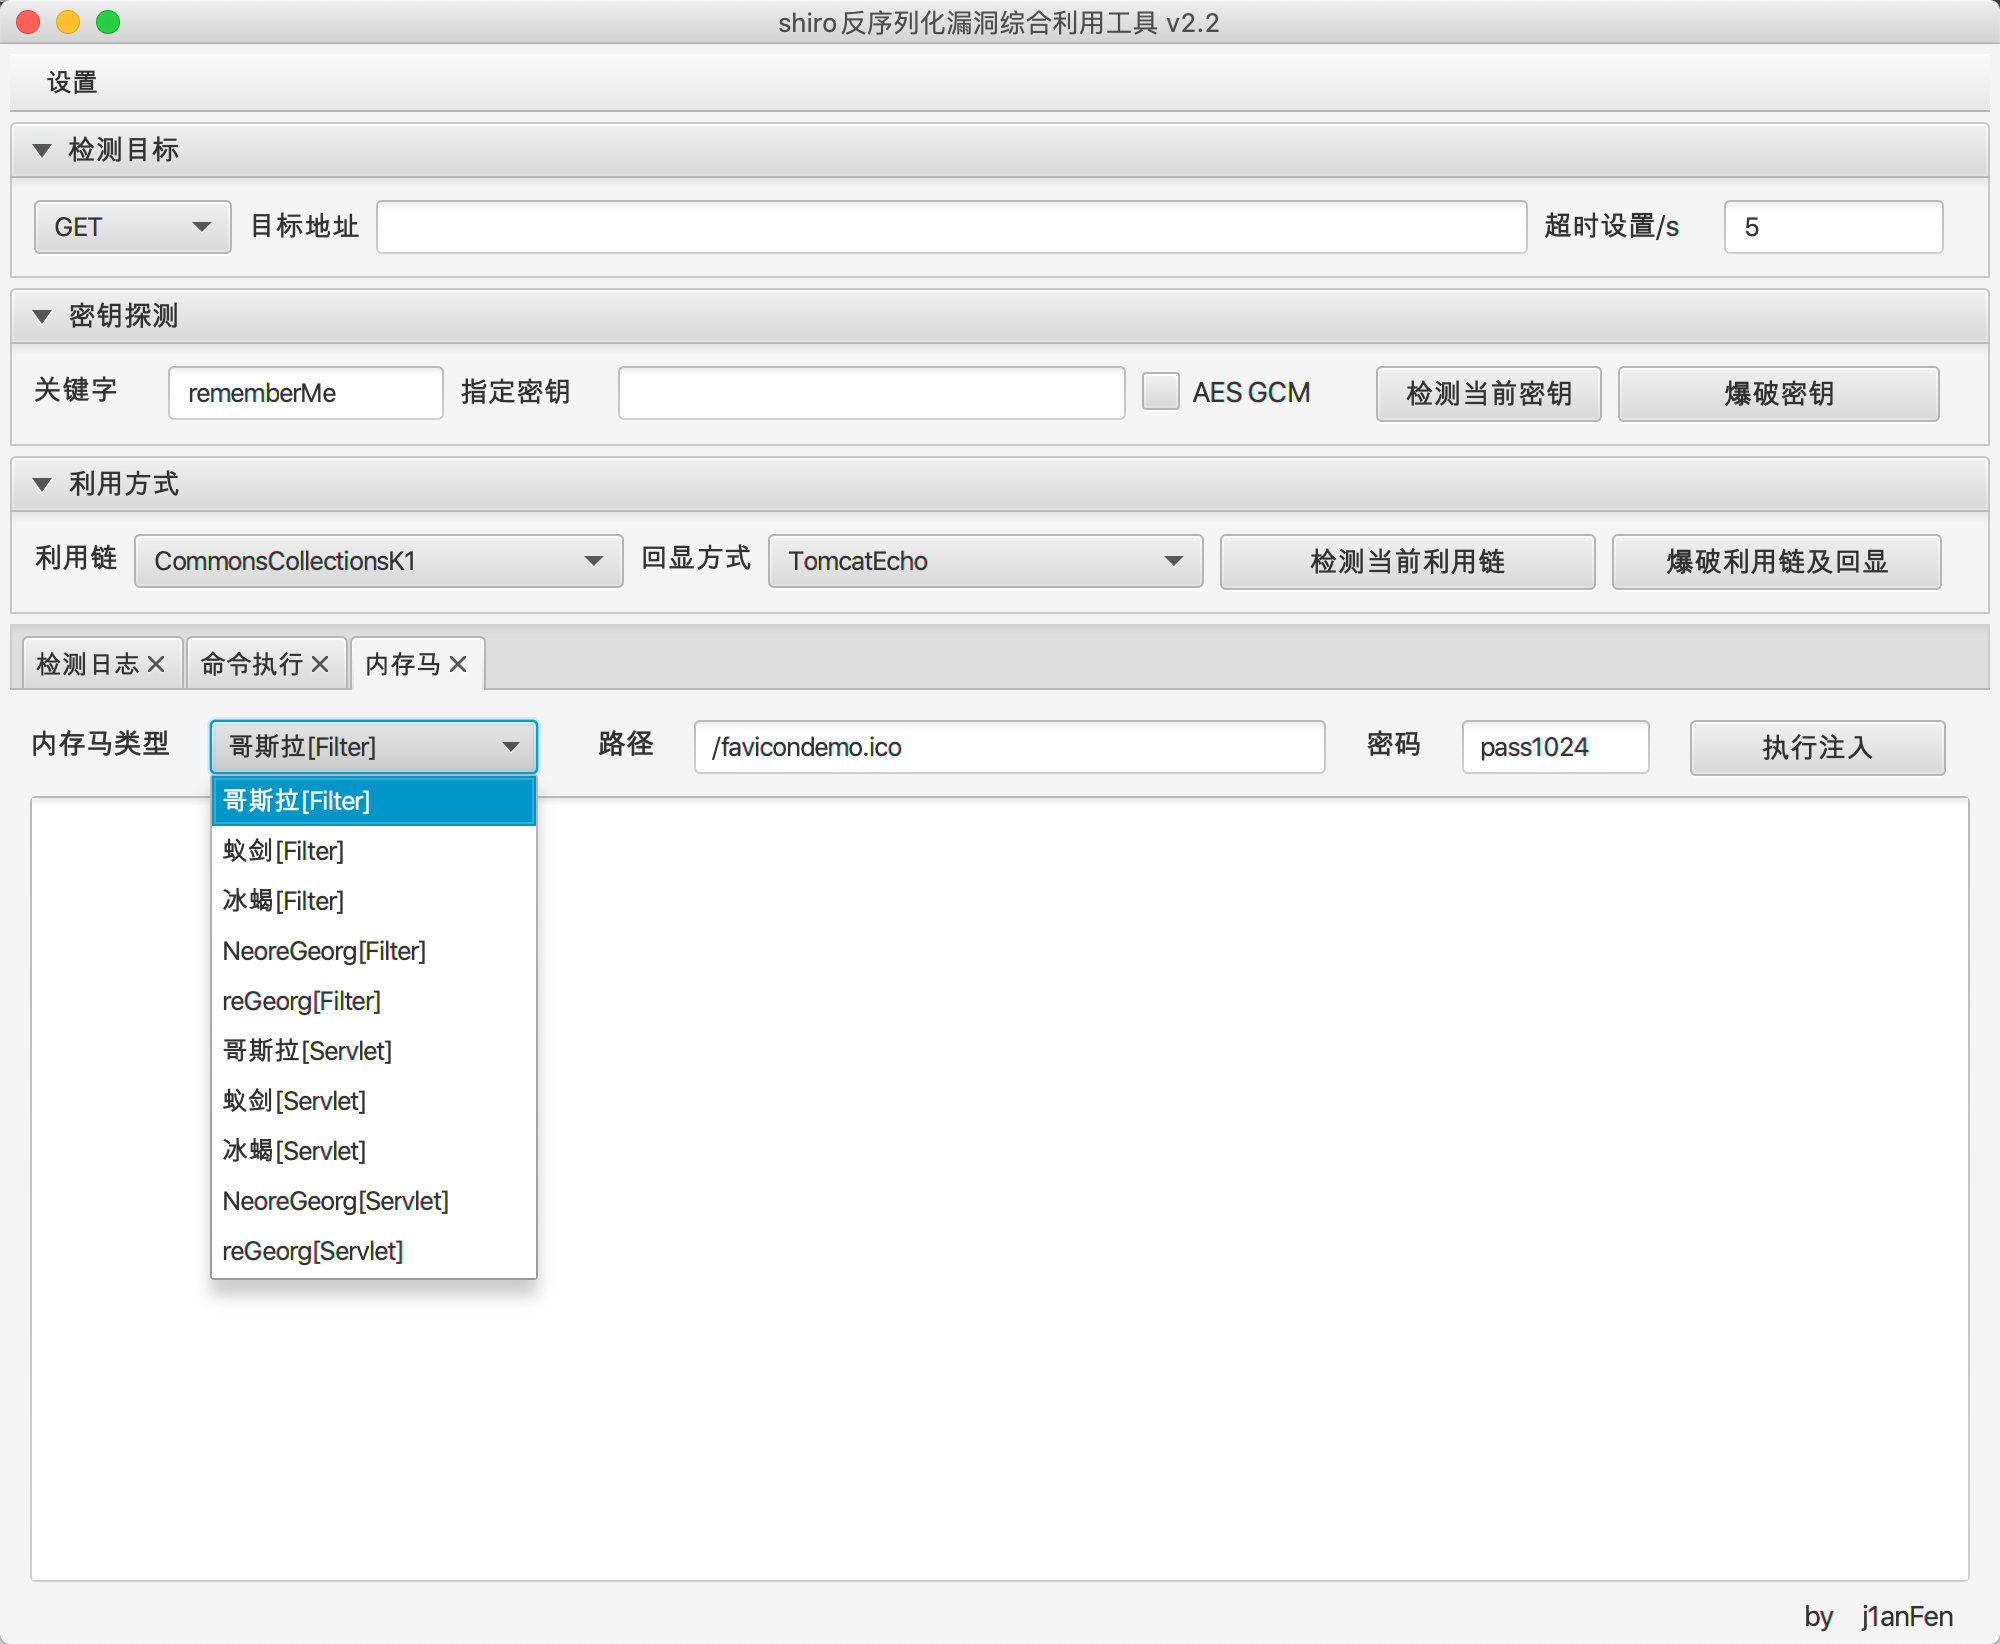Open the 设置 menu
Viewport: 2000px width, 1644px height.
(72, 82)
